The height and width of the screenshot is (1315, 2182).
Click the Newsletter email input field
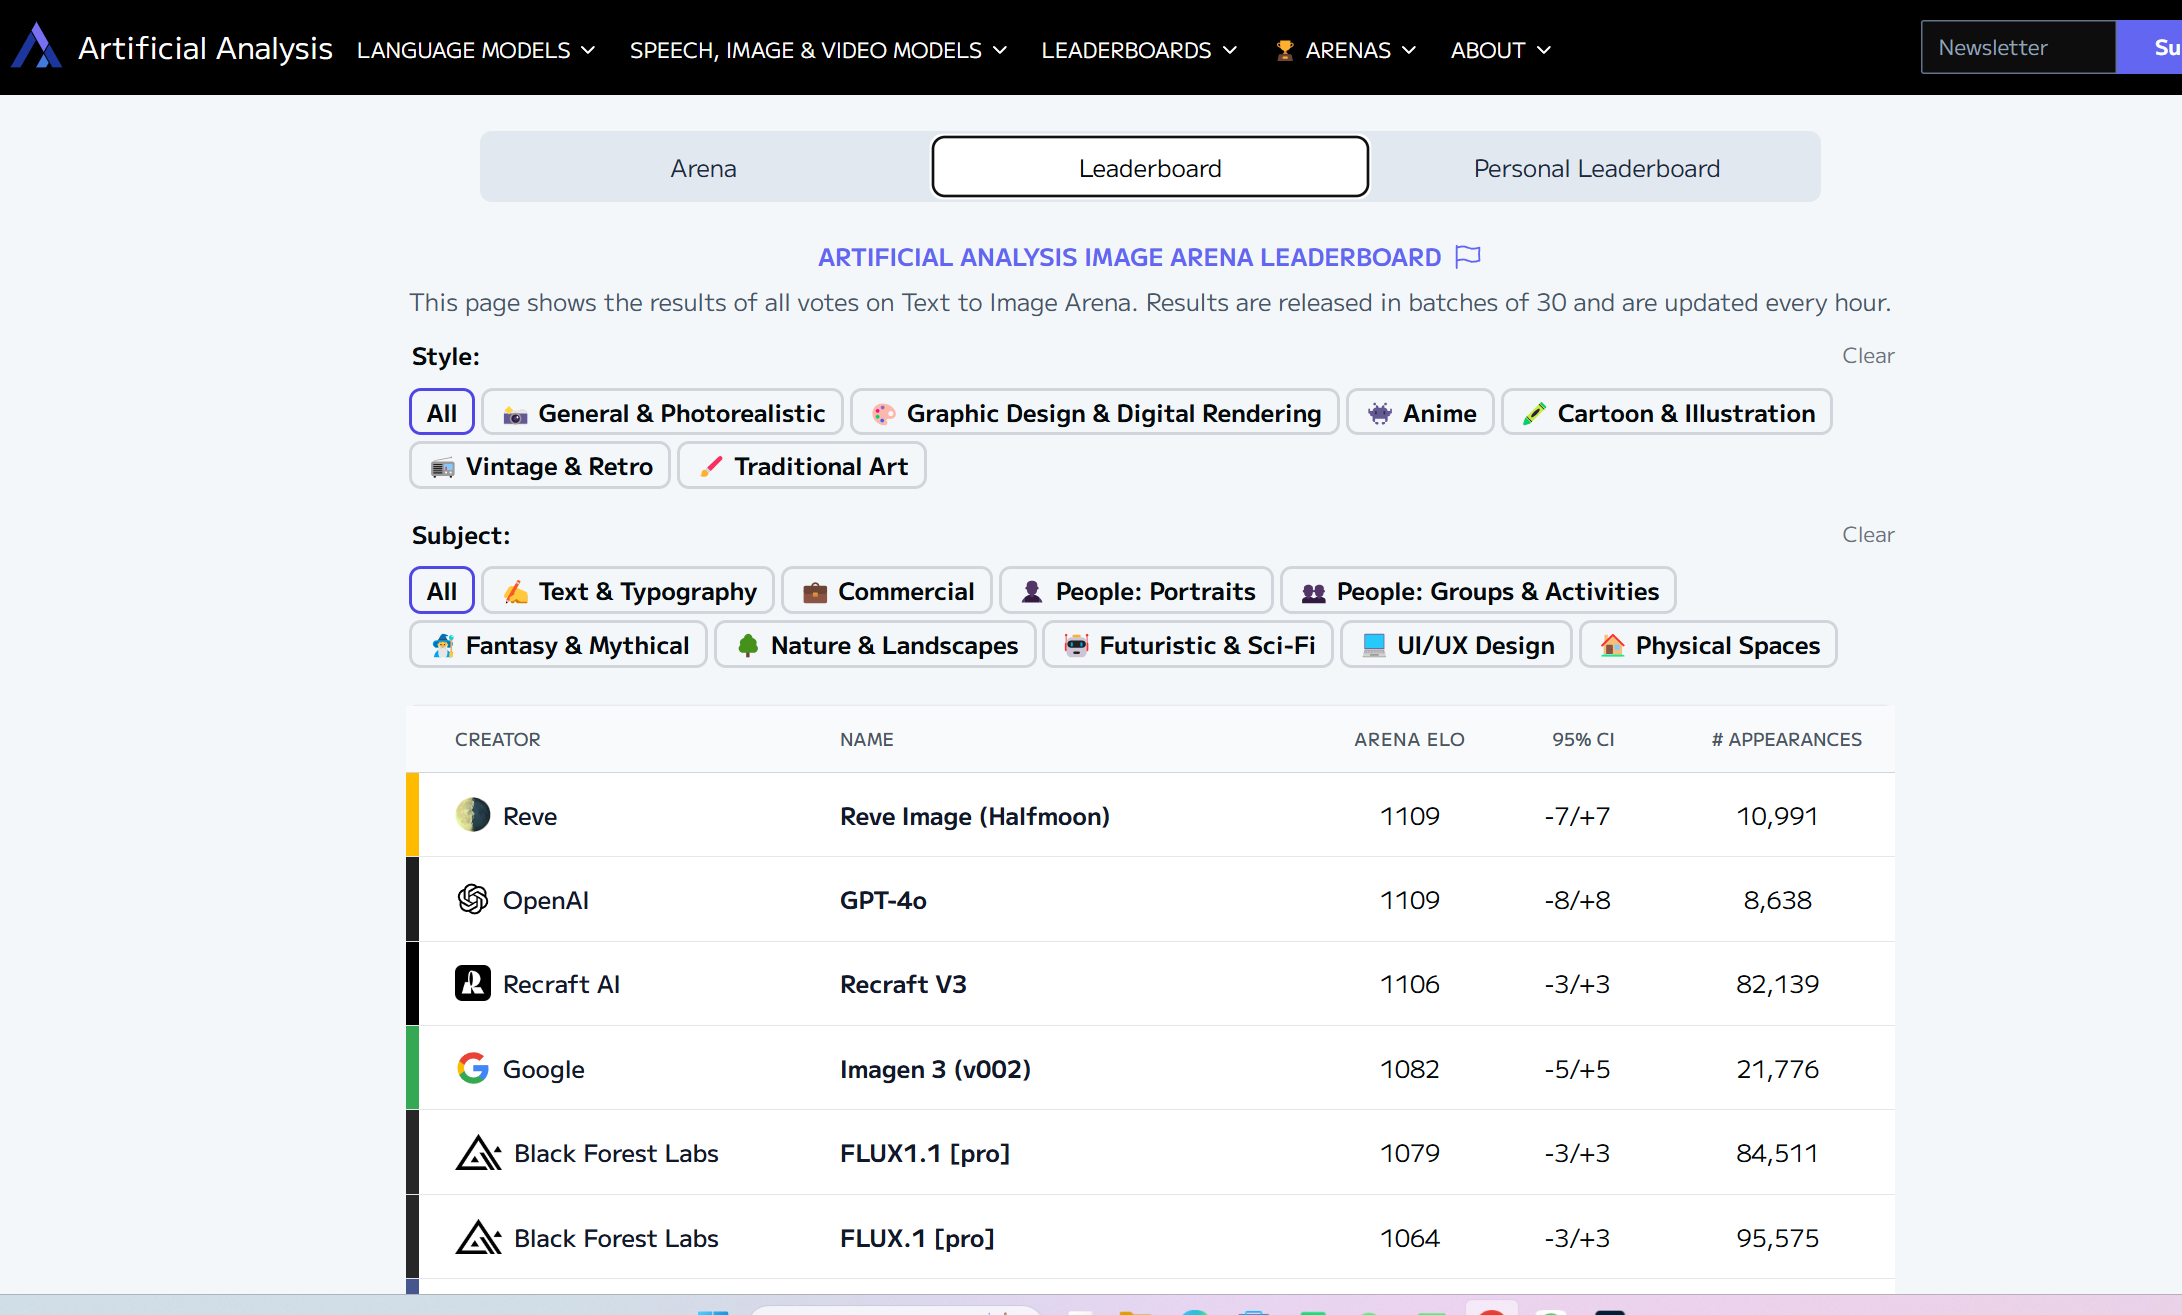(x=2017, y=47)
